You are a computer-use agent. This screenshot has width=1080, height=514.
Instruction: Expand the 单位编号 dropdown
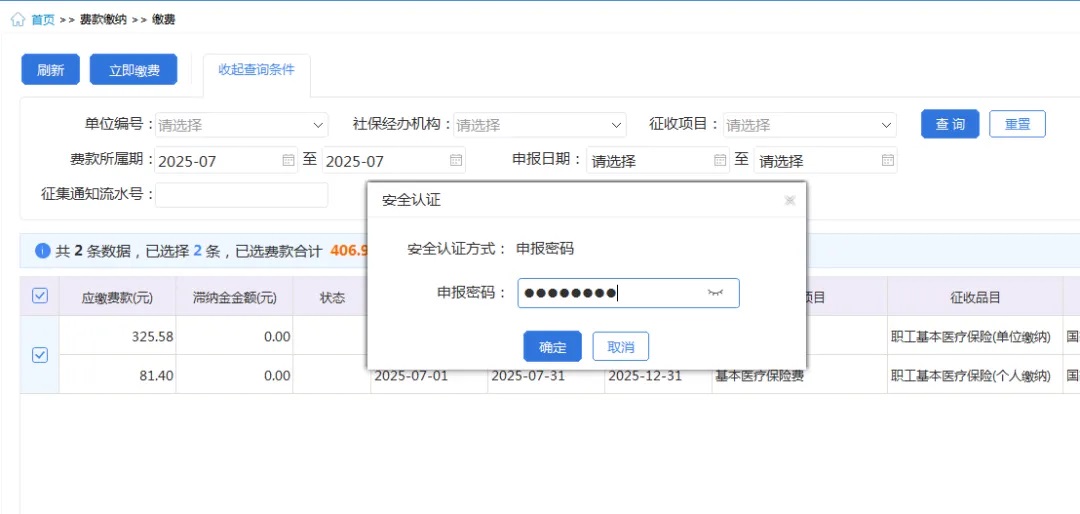pos(319,125)
